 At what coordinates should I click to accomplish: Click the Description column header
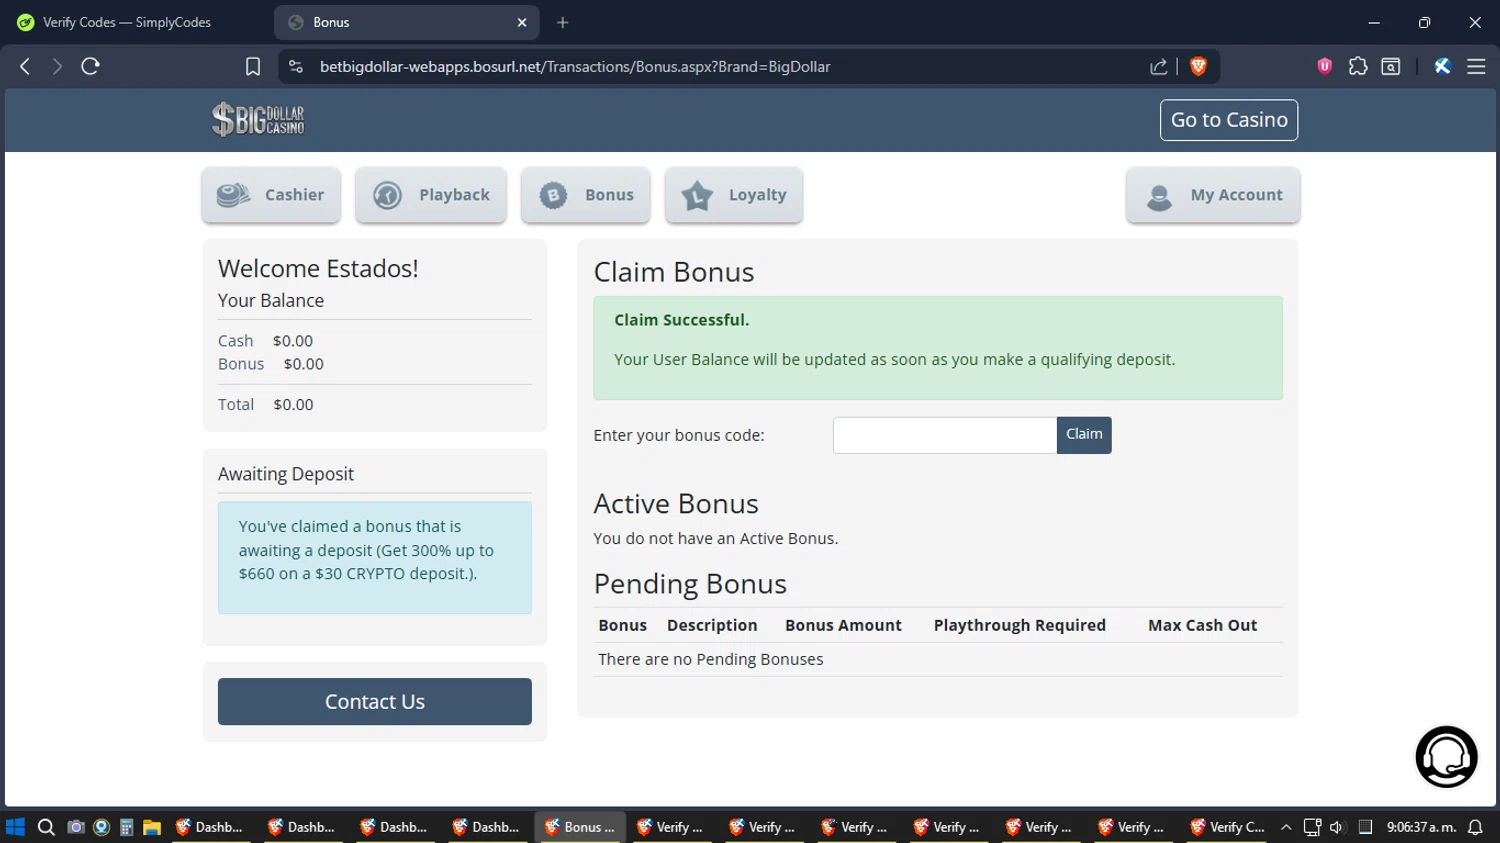[x=712, y=625]
